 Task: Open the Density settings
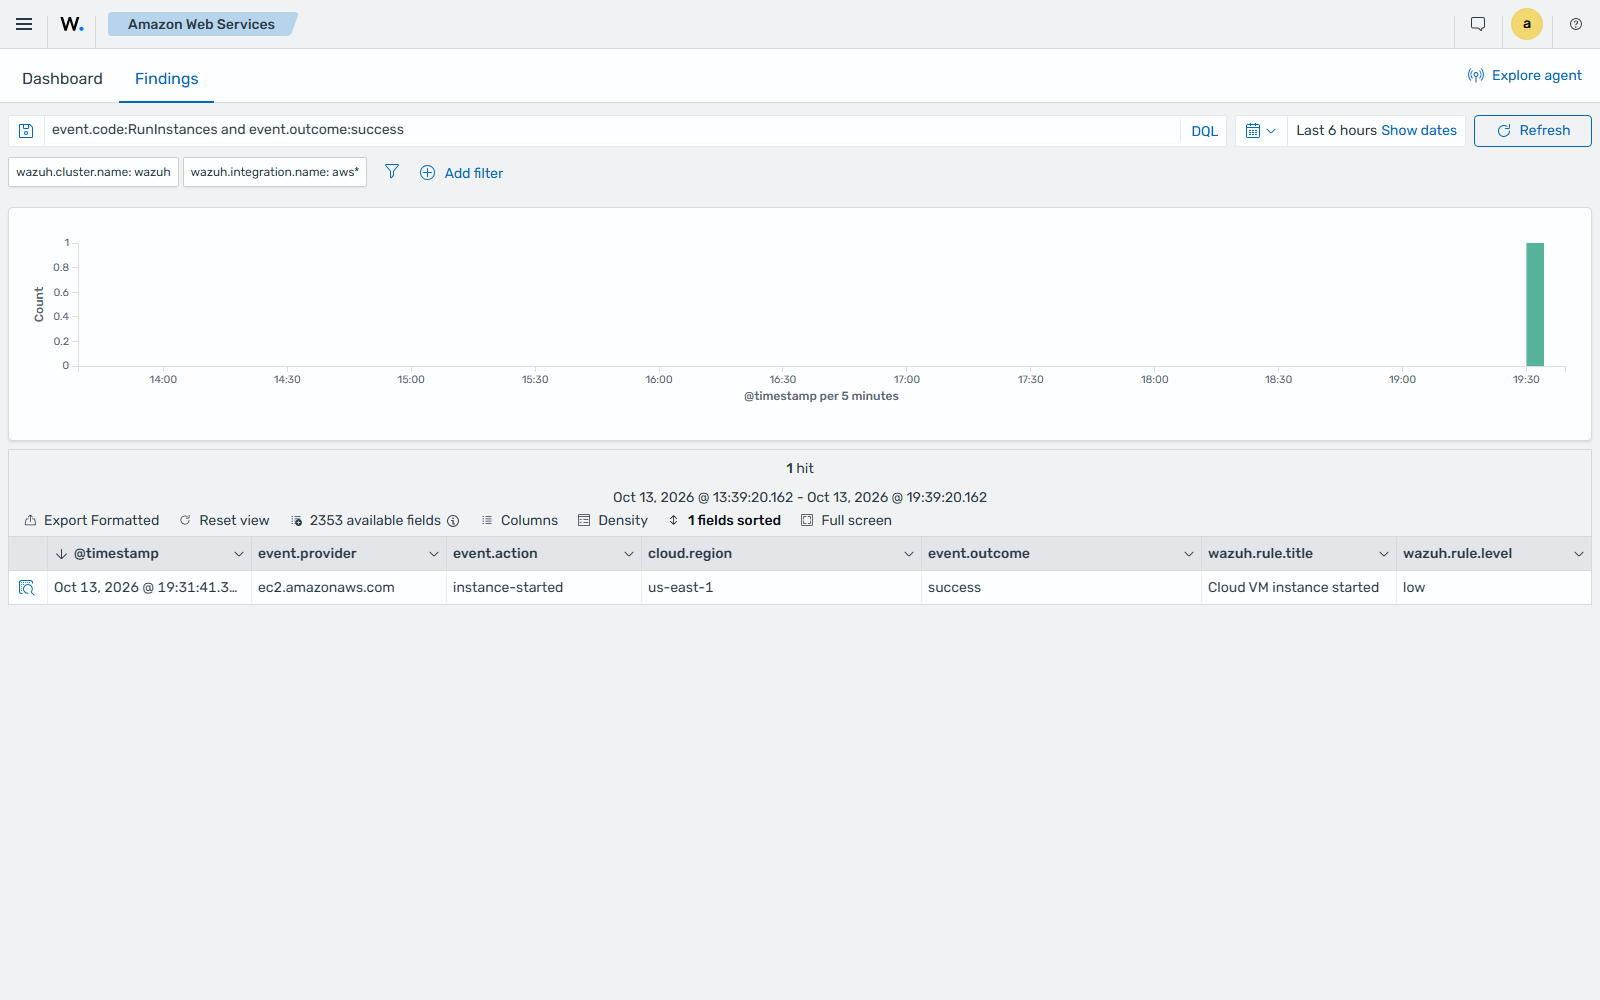pyautogui.click(x=613, y=521)
